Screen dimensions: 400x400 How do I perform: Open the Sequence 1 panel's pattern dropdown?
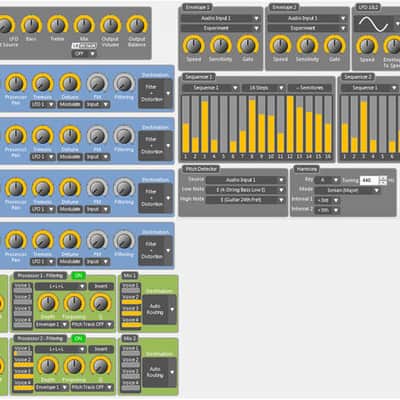pyautogui.click(x=211, y=88)
